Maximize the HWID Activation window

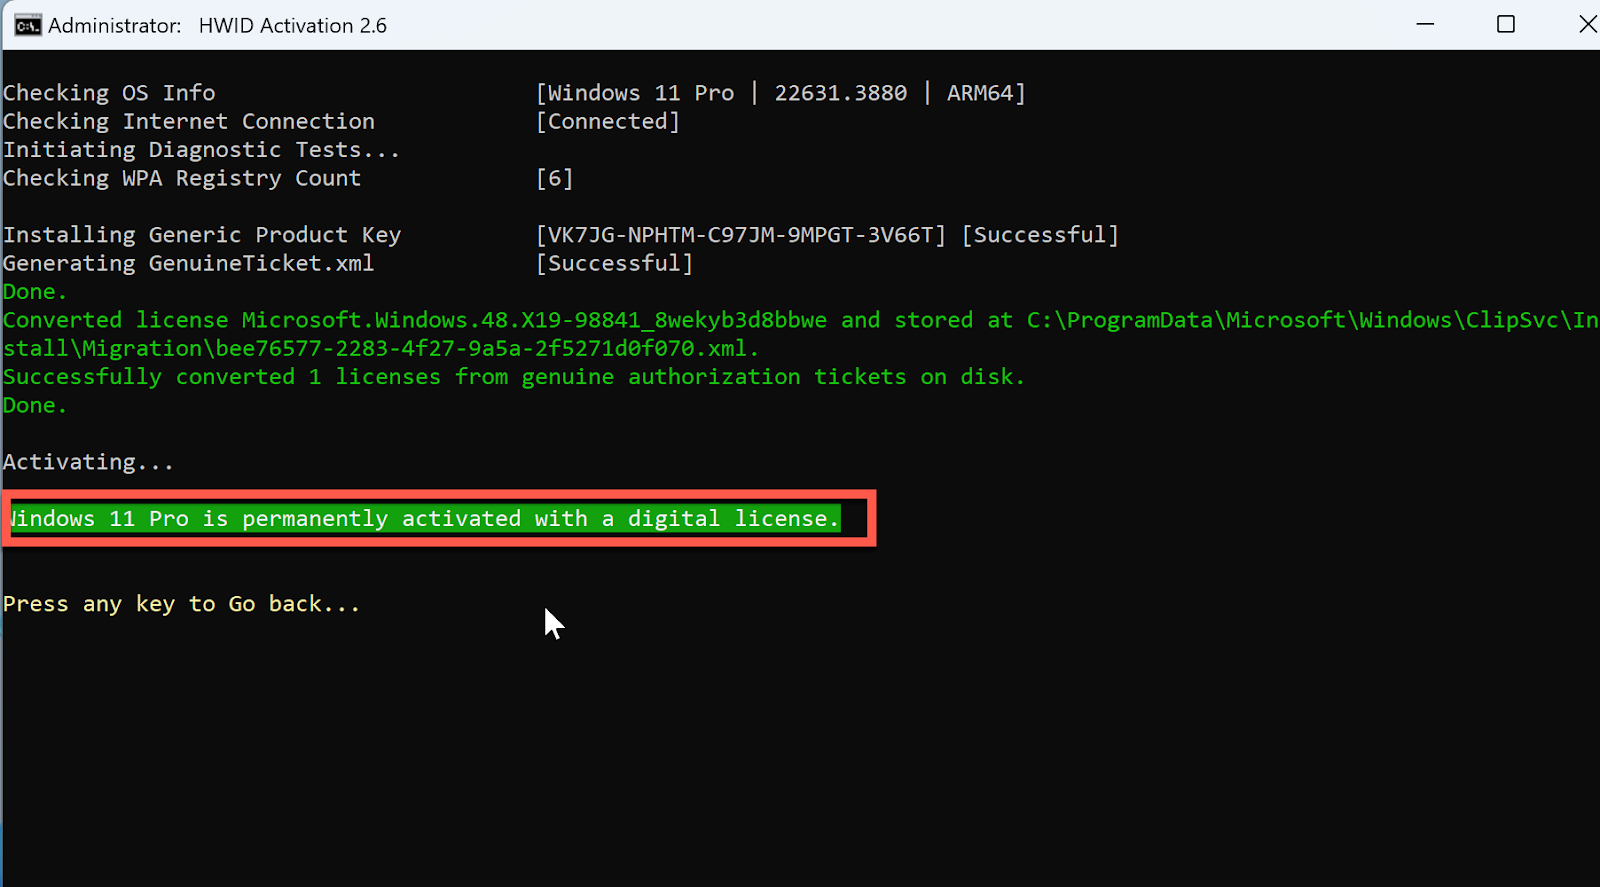click(1506, 24)
